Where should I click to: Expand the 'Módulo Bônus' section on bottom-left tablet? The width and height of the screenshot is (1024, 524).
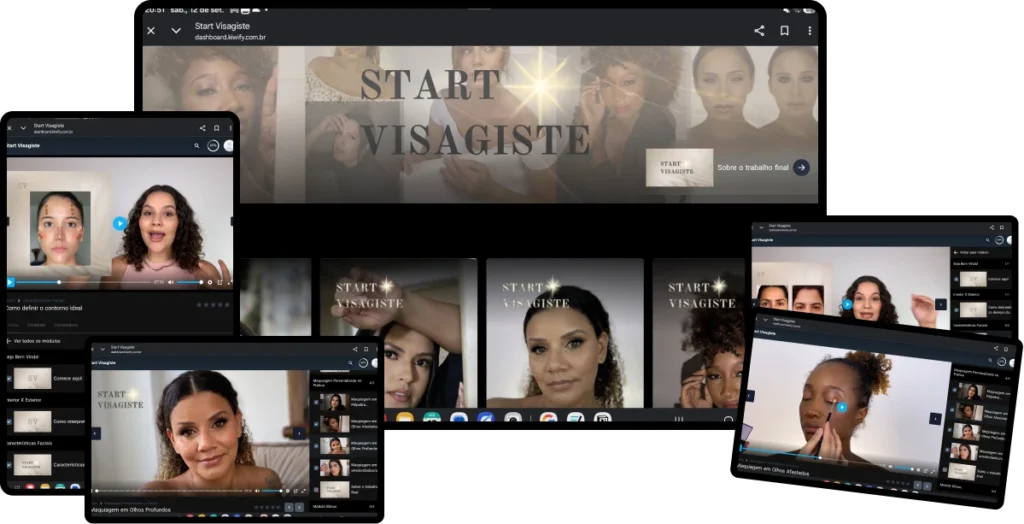tap(344, 506)
